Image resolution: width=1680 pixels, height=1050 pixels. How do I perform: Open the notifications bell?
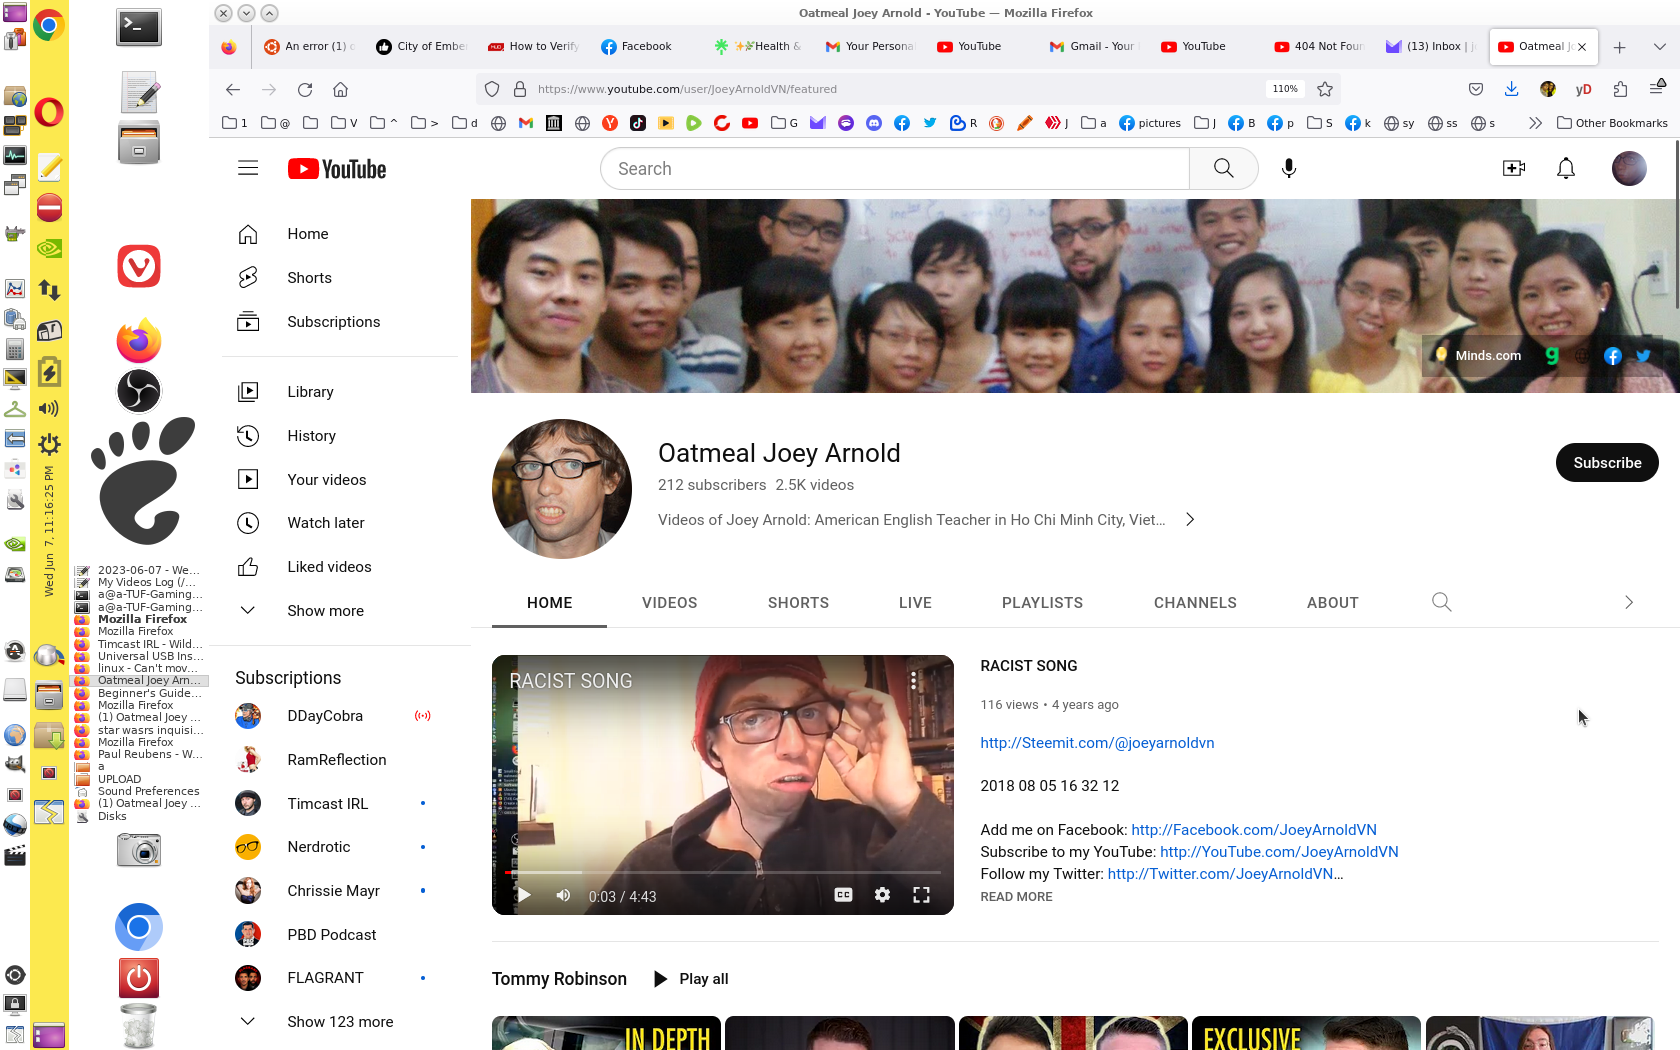pos(1566,168)
